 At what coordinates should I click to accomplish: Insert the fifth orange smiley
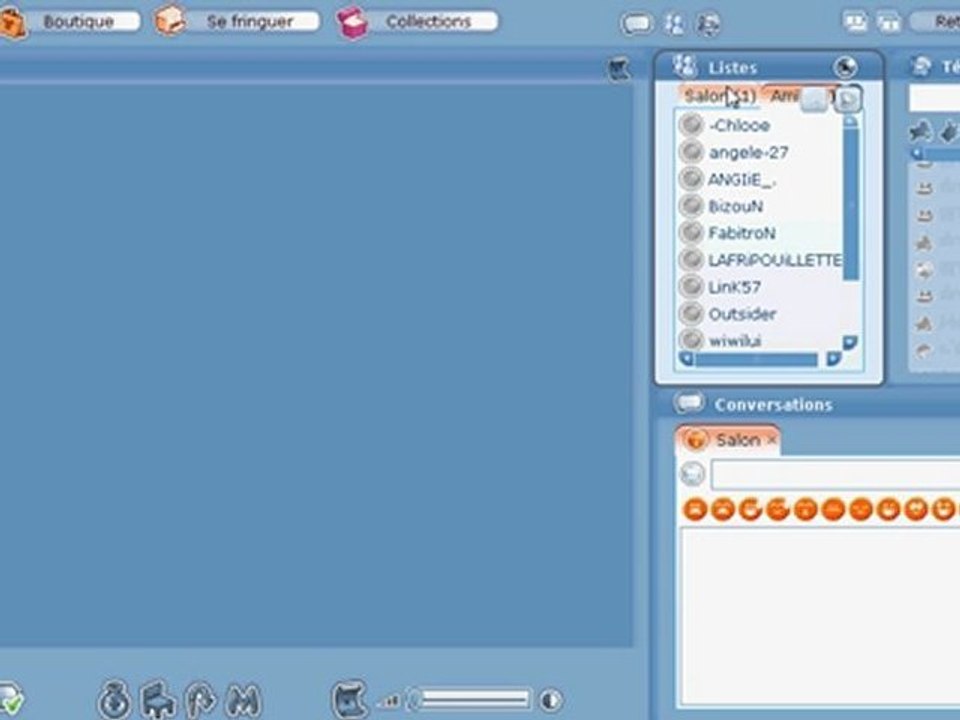click(x=806, y=509)
